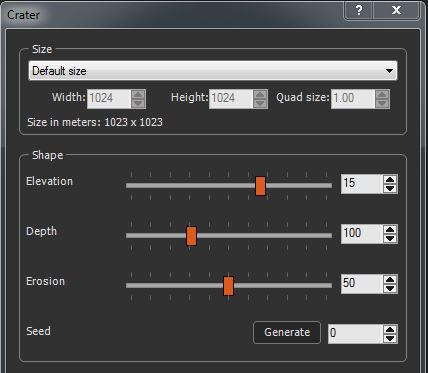The width and height of the screenshot is (428, 373).
Task: Click the Width value field
Action: click(x=109, y=99)
